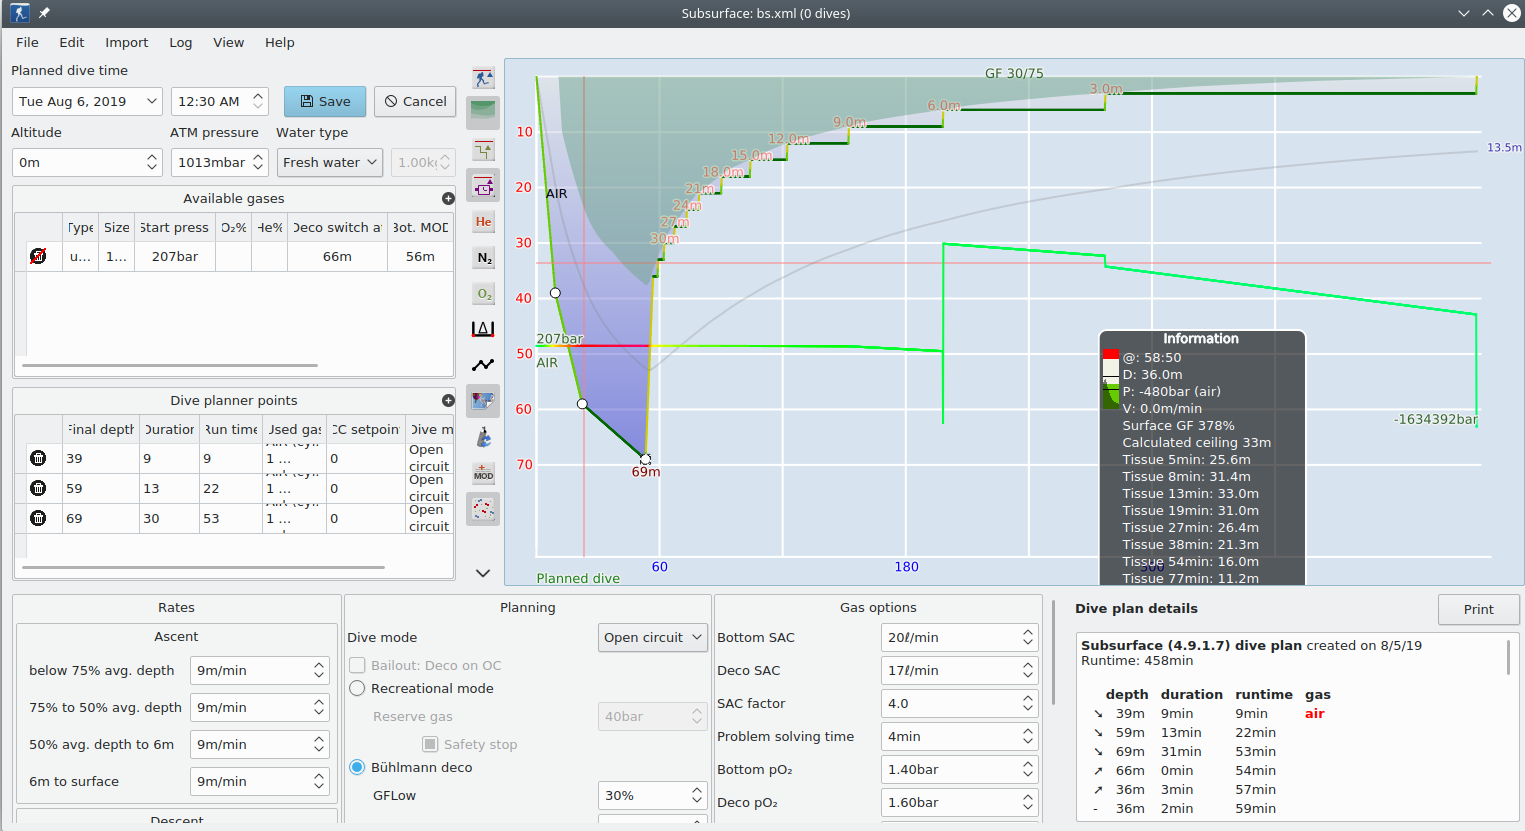Toggle MOD display on the profile

483,473
